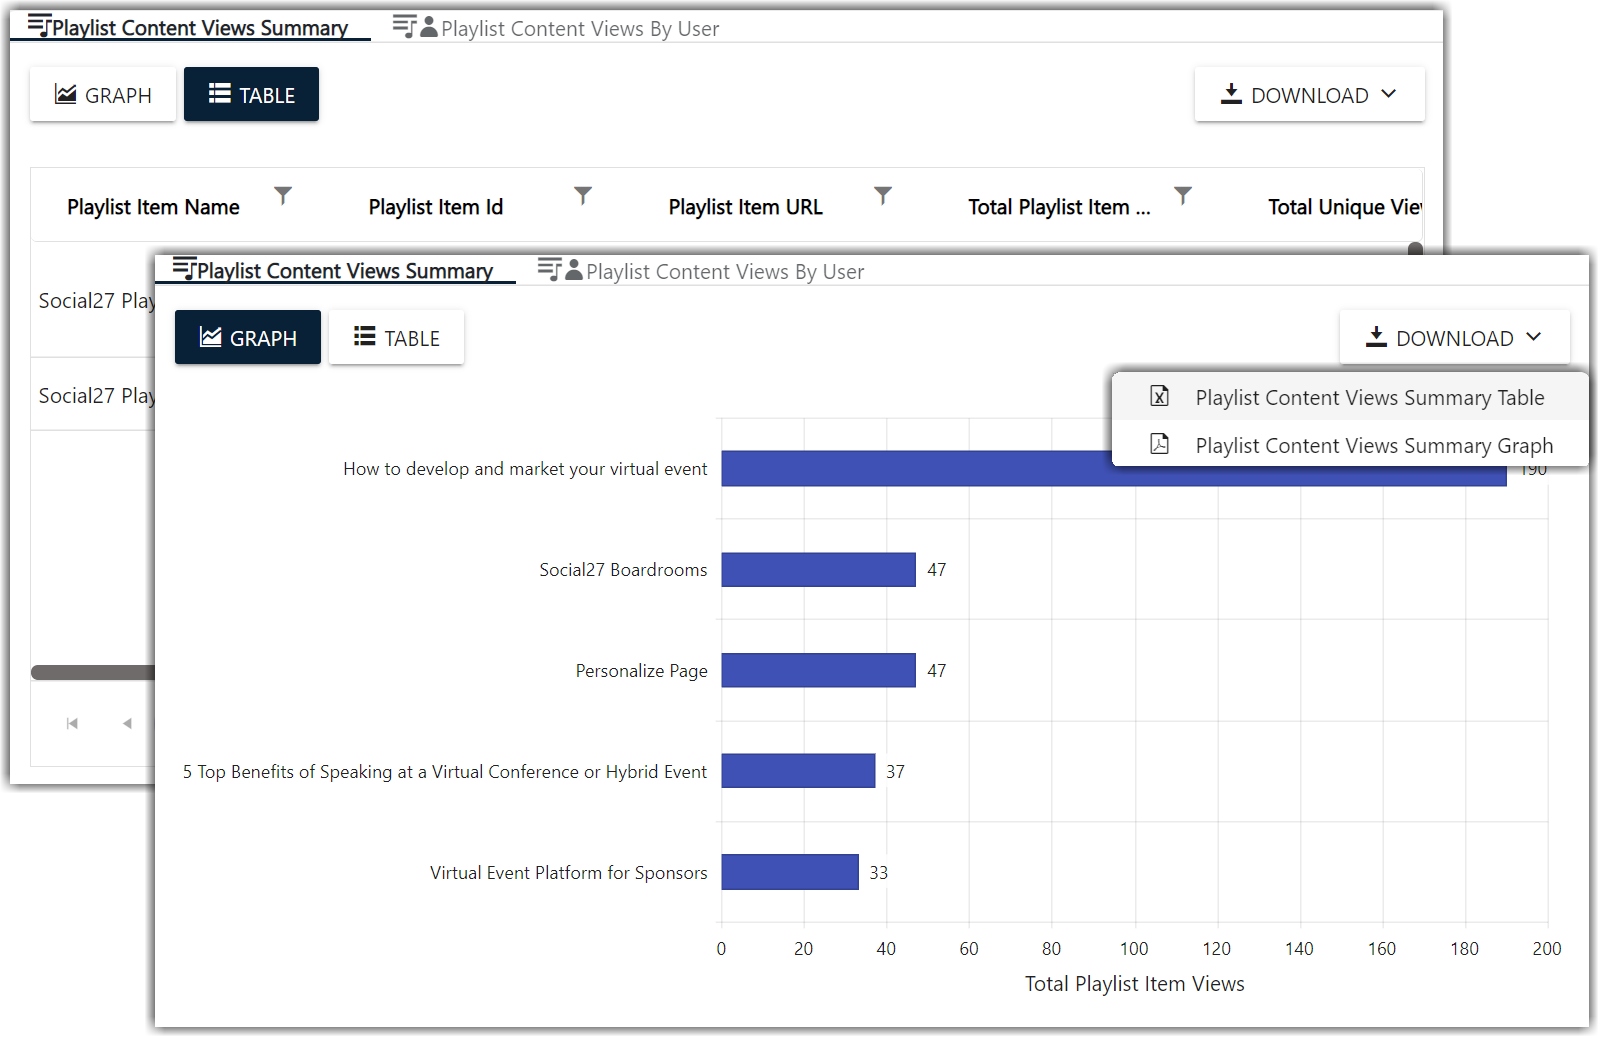Expand DOWNLOAD dropdown in back panel

pyautogui.click(x=1309, y=95)
